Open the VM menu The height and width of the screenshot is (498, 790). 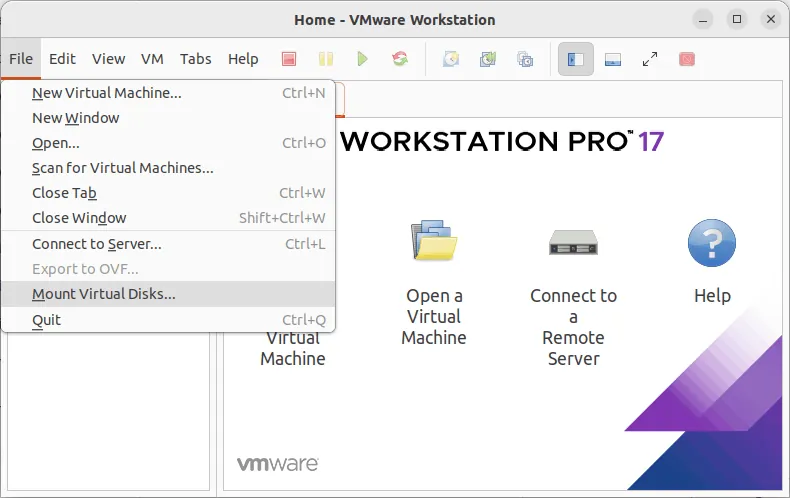pyautogui.click(x=152, y=59)
